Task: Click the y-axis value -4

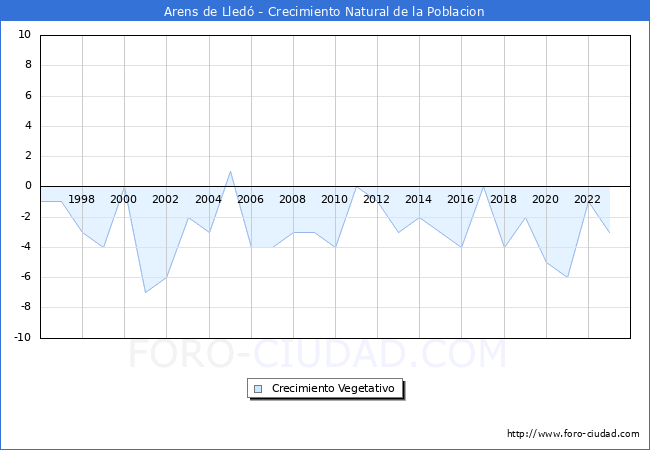Action: 26,247
